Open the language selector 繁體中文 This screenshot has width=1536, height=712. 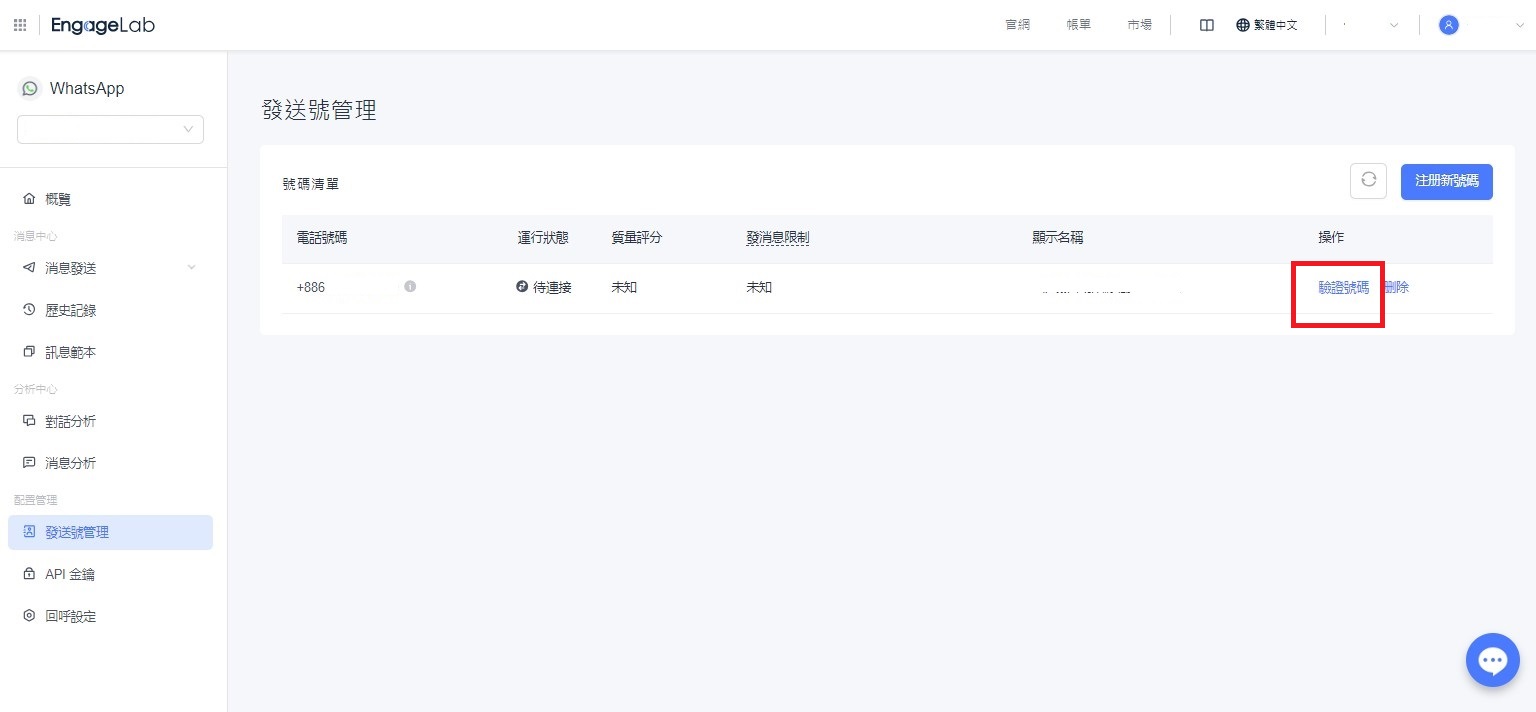point(1267,25)
